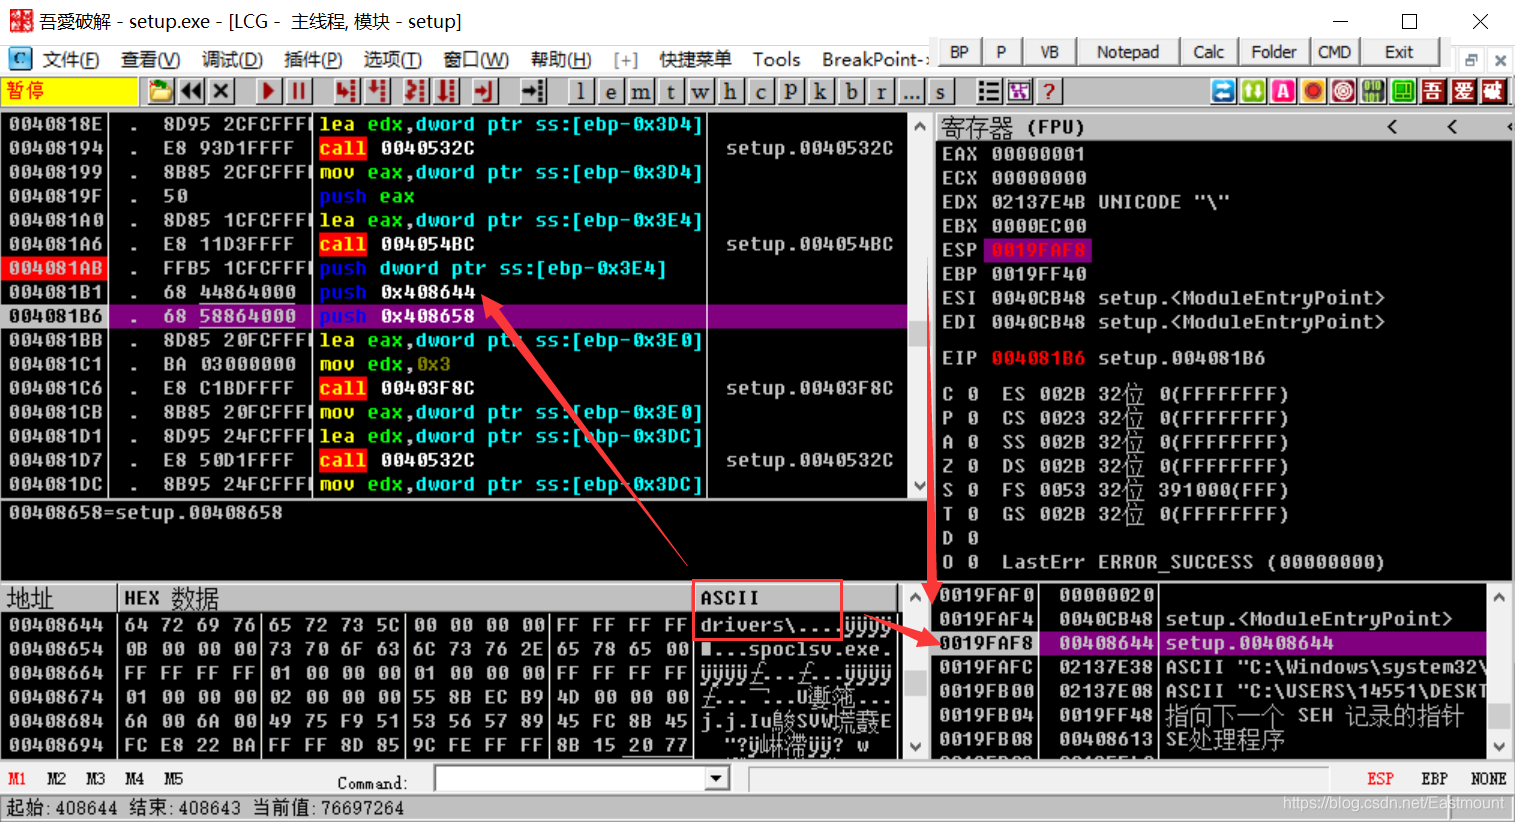Click the red '爱' plugin icon
The image size is (1515, 822).
pos(1463,92)
